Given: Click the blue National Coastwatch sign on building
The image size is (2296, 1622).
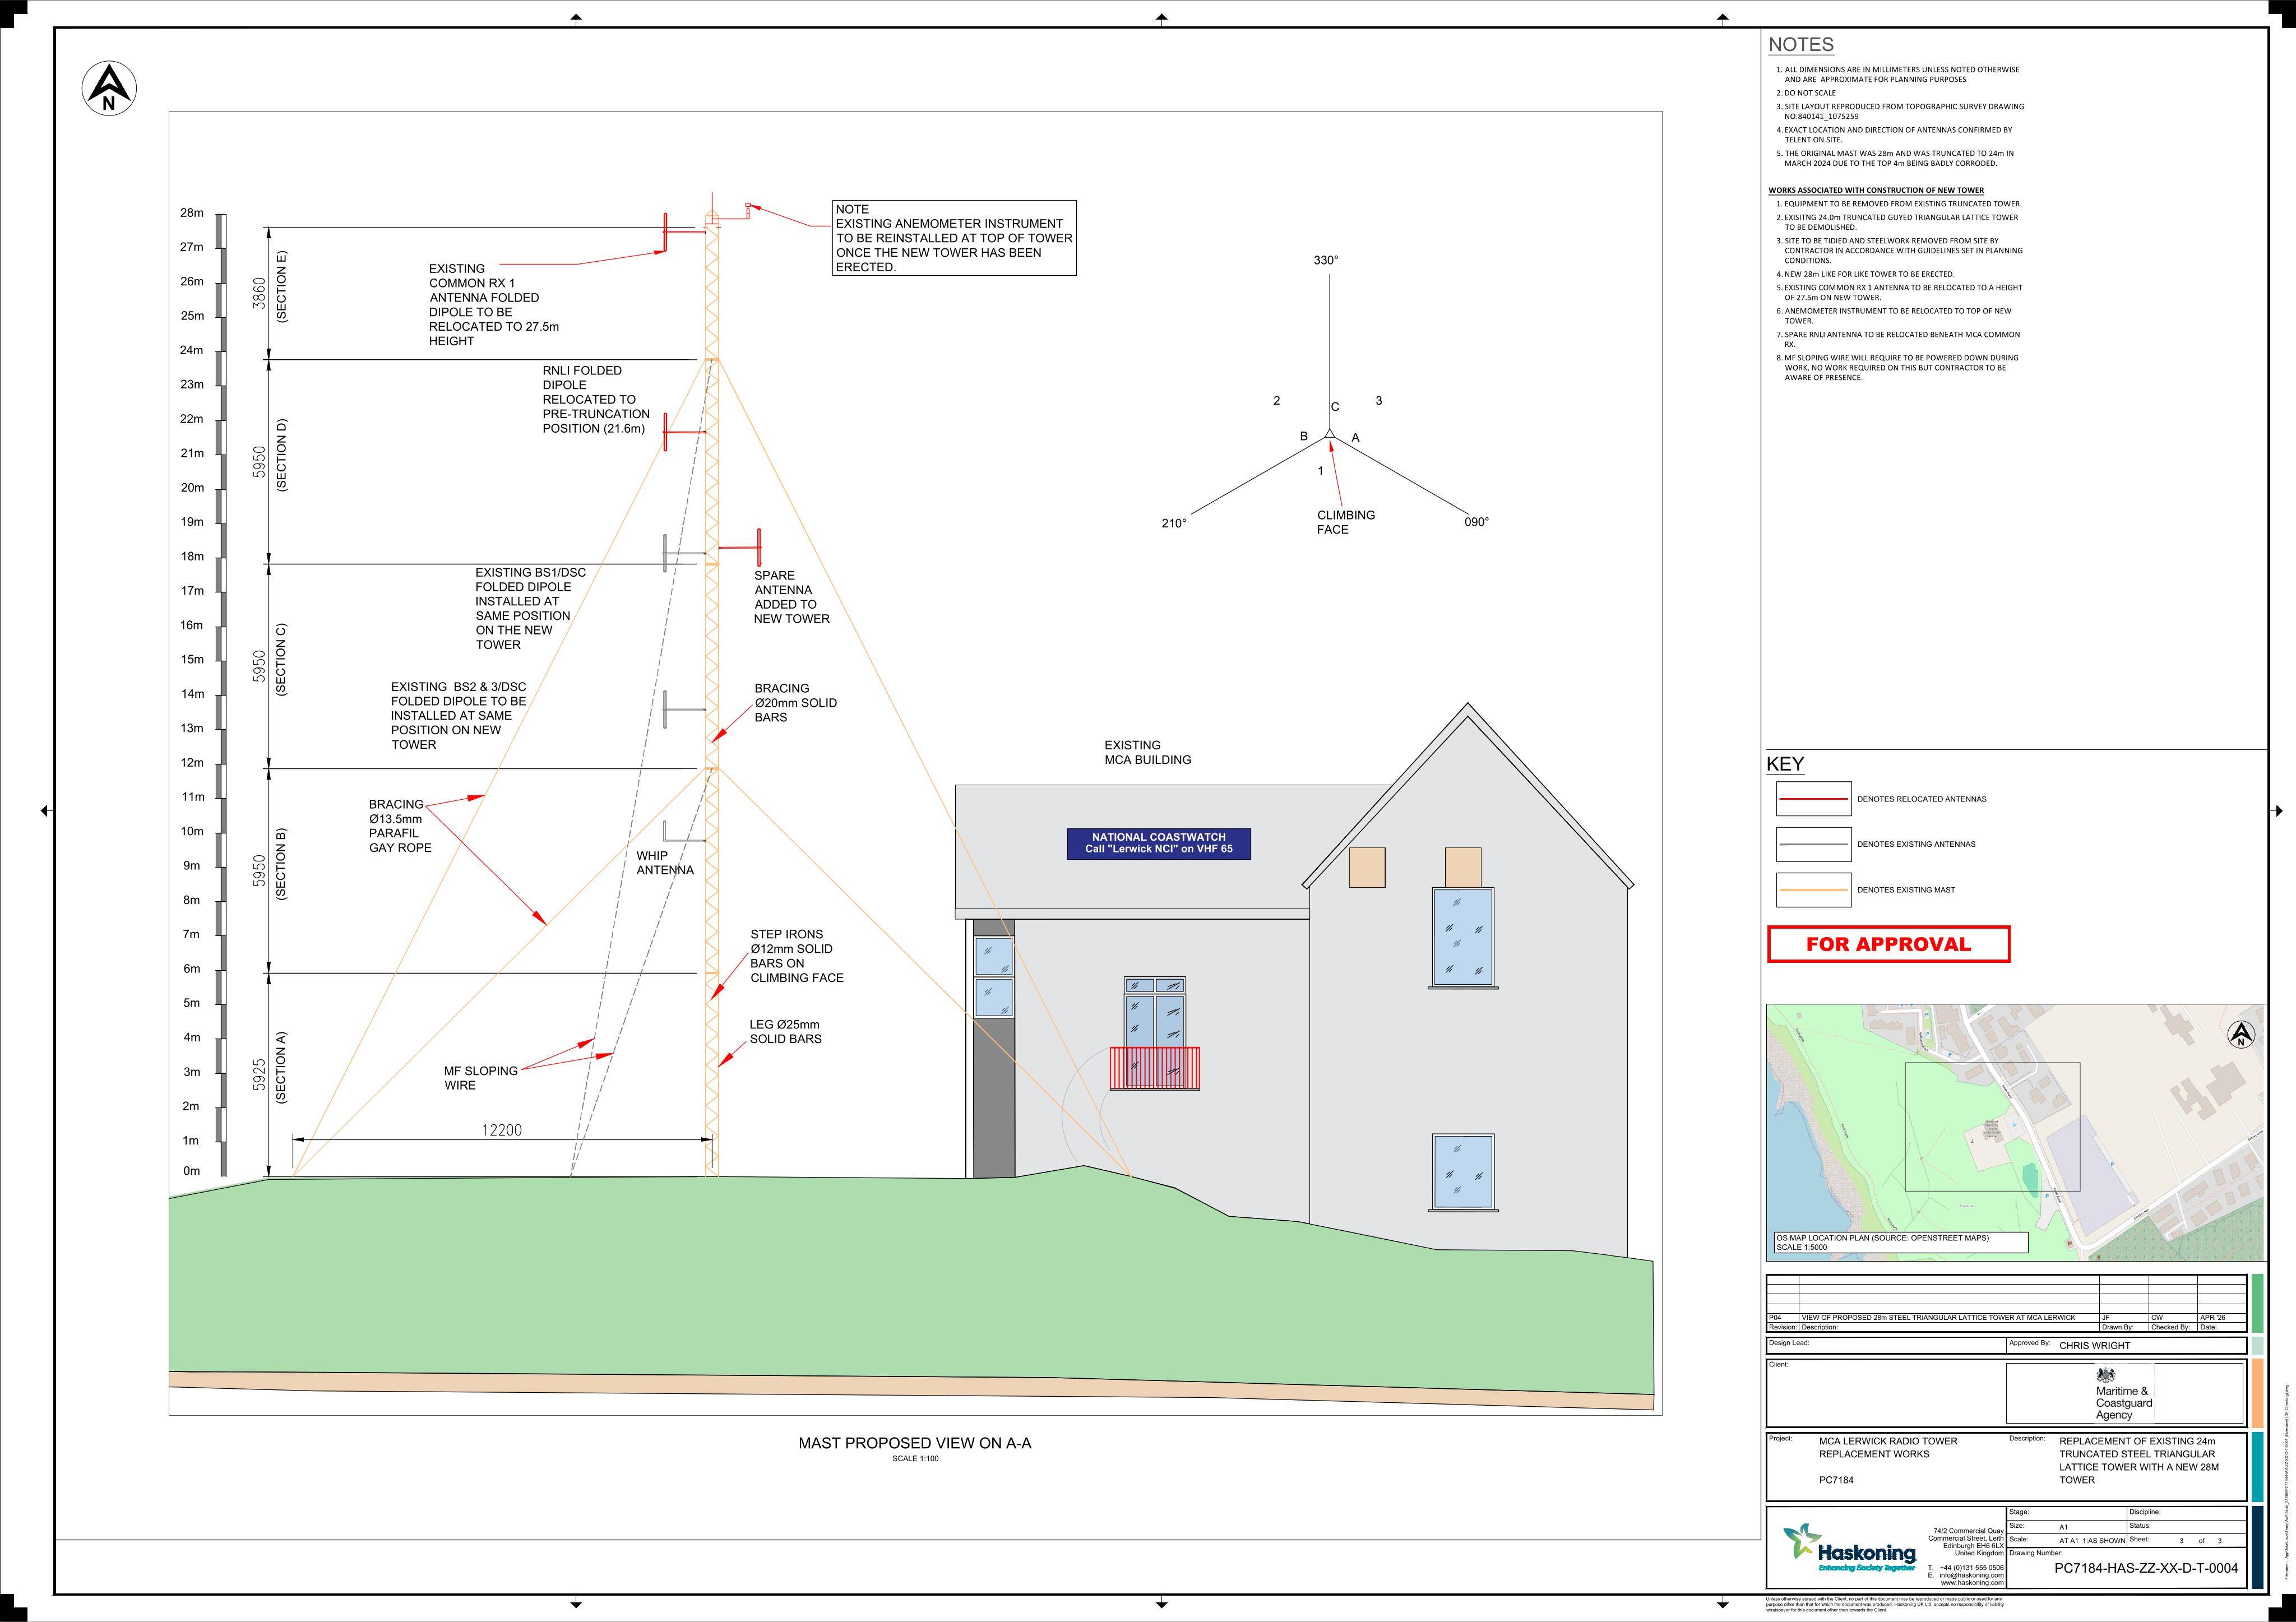Looking at the screenshot, I should click(x=1158, y=843).
